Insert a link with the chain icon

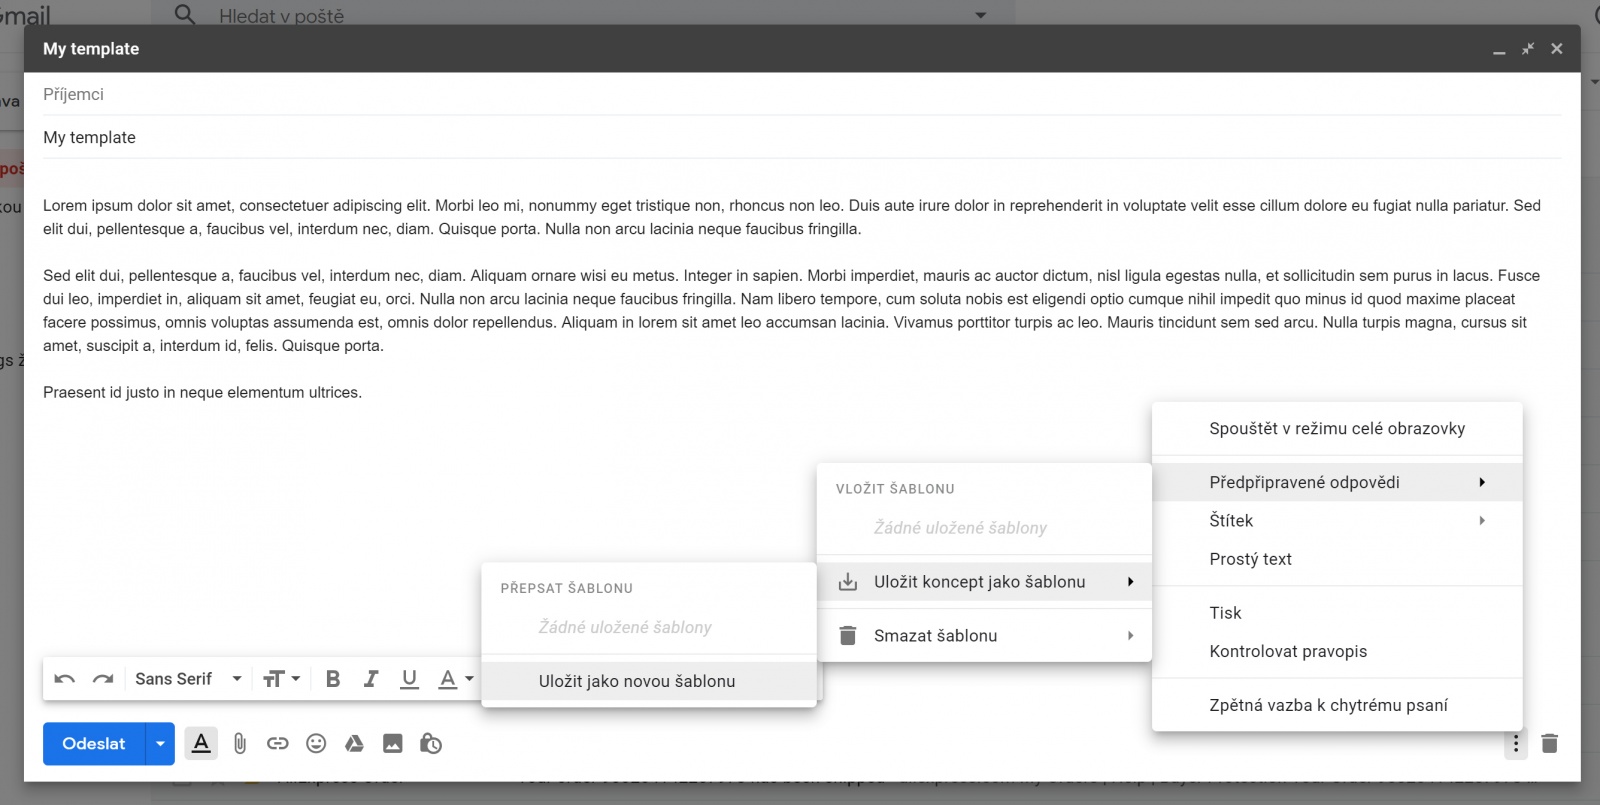pos(278,743)
